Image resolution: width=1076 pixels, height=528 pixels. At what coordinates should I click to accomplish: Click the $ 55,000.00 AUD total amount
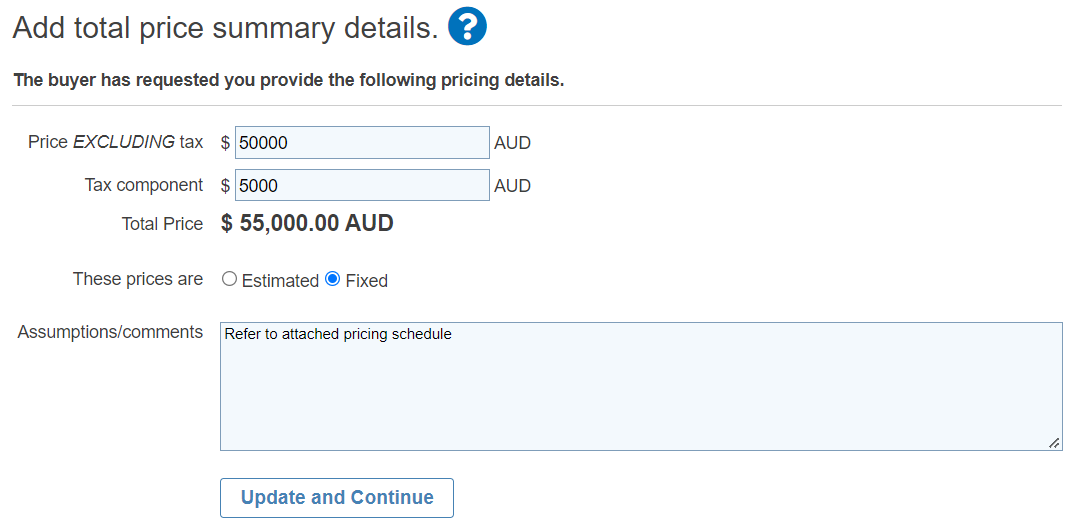coord(307,223)
